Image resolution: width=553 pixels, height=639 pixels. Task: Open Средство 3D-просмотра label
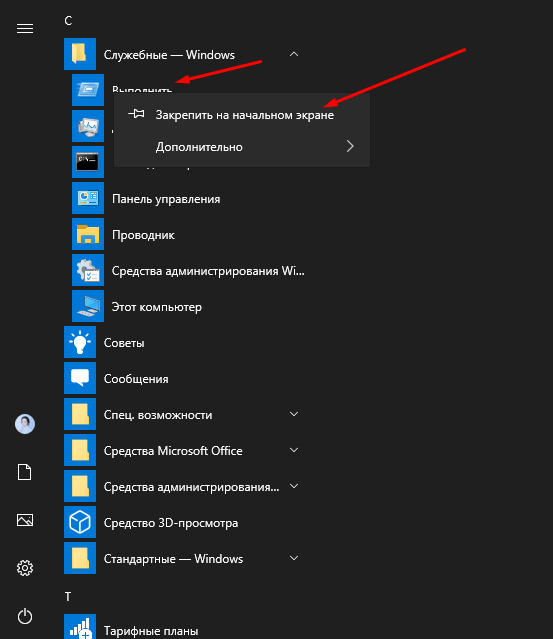[x=171, y=523]
